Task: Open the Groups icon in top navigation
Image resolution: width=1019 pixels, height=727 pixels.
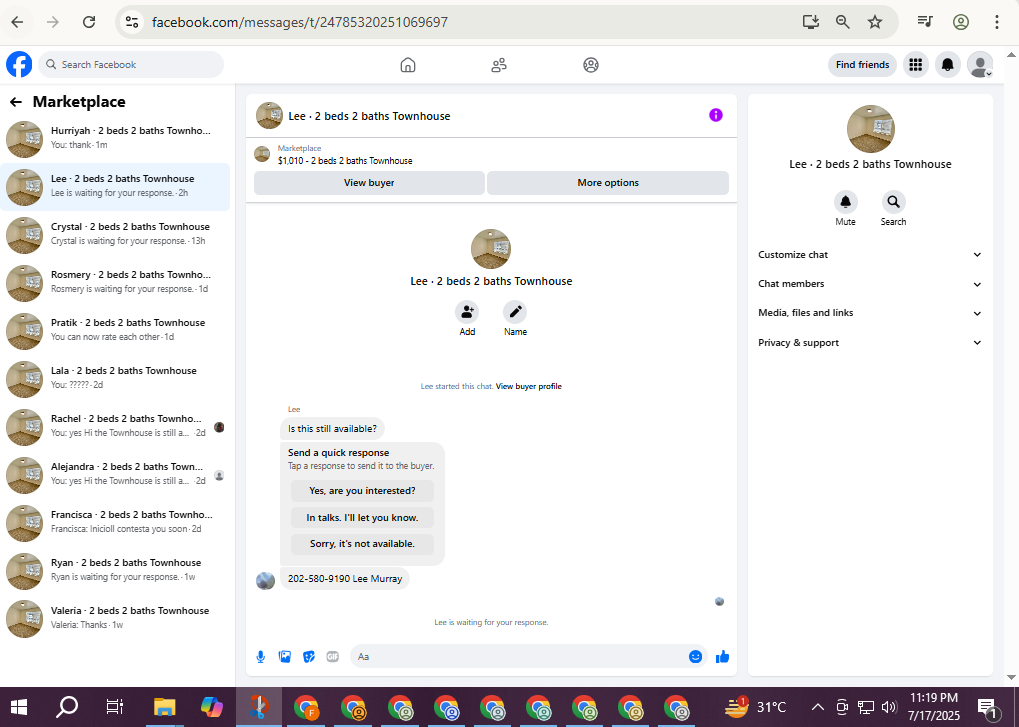Action: click(x=591, y=65)
